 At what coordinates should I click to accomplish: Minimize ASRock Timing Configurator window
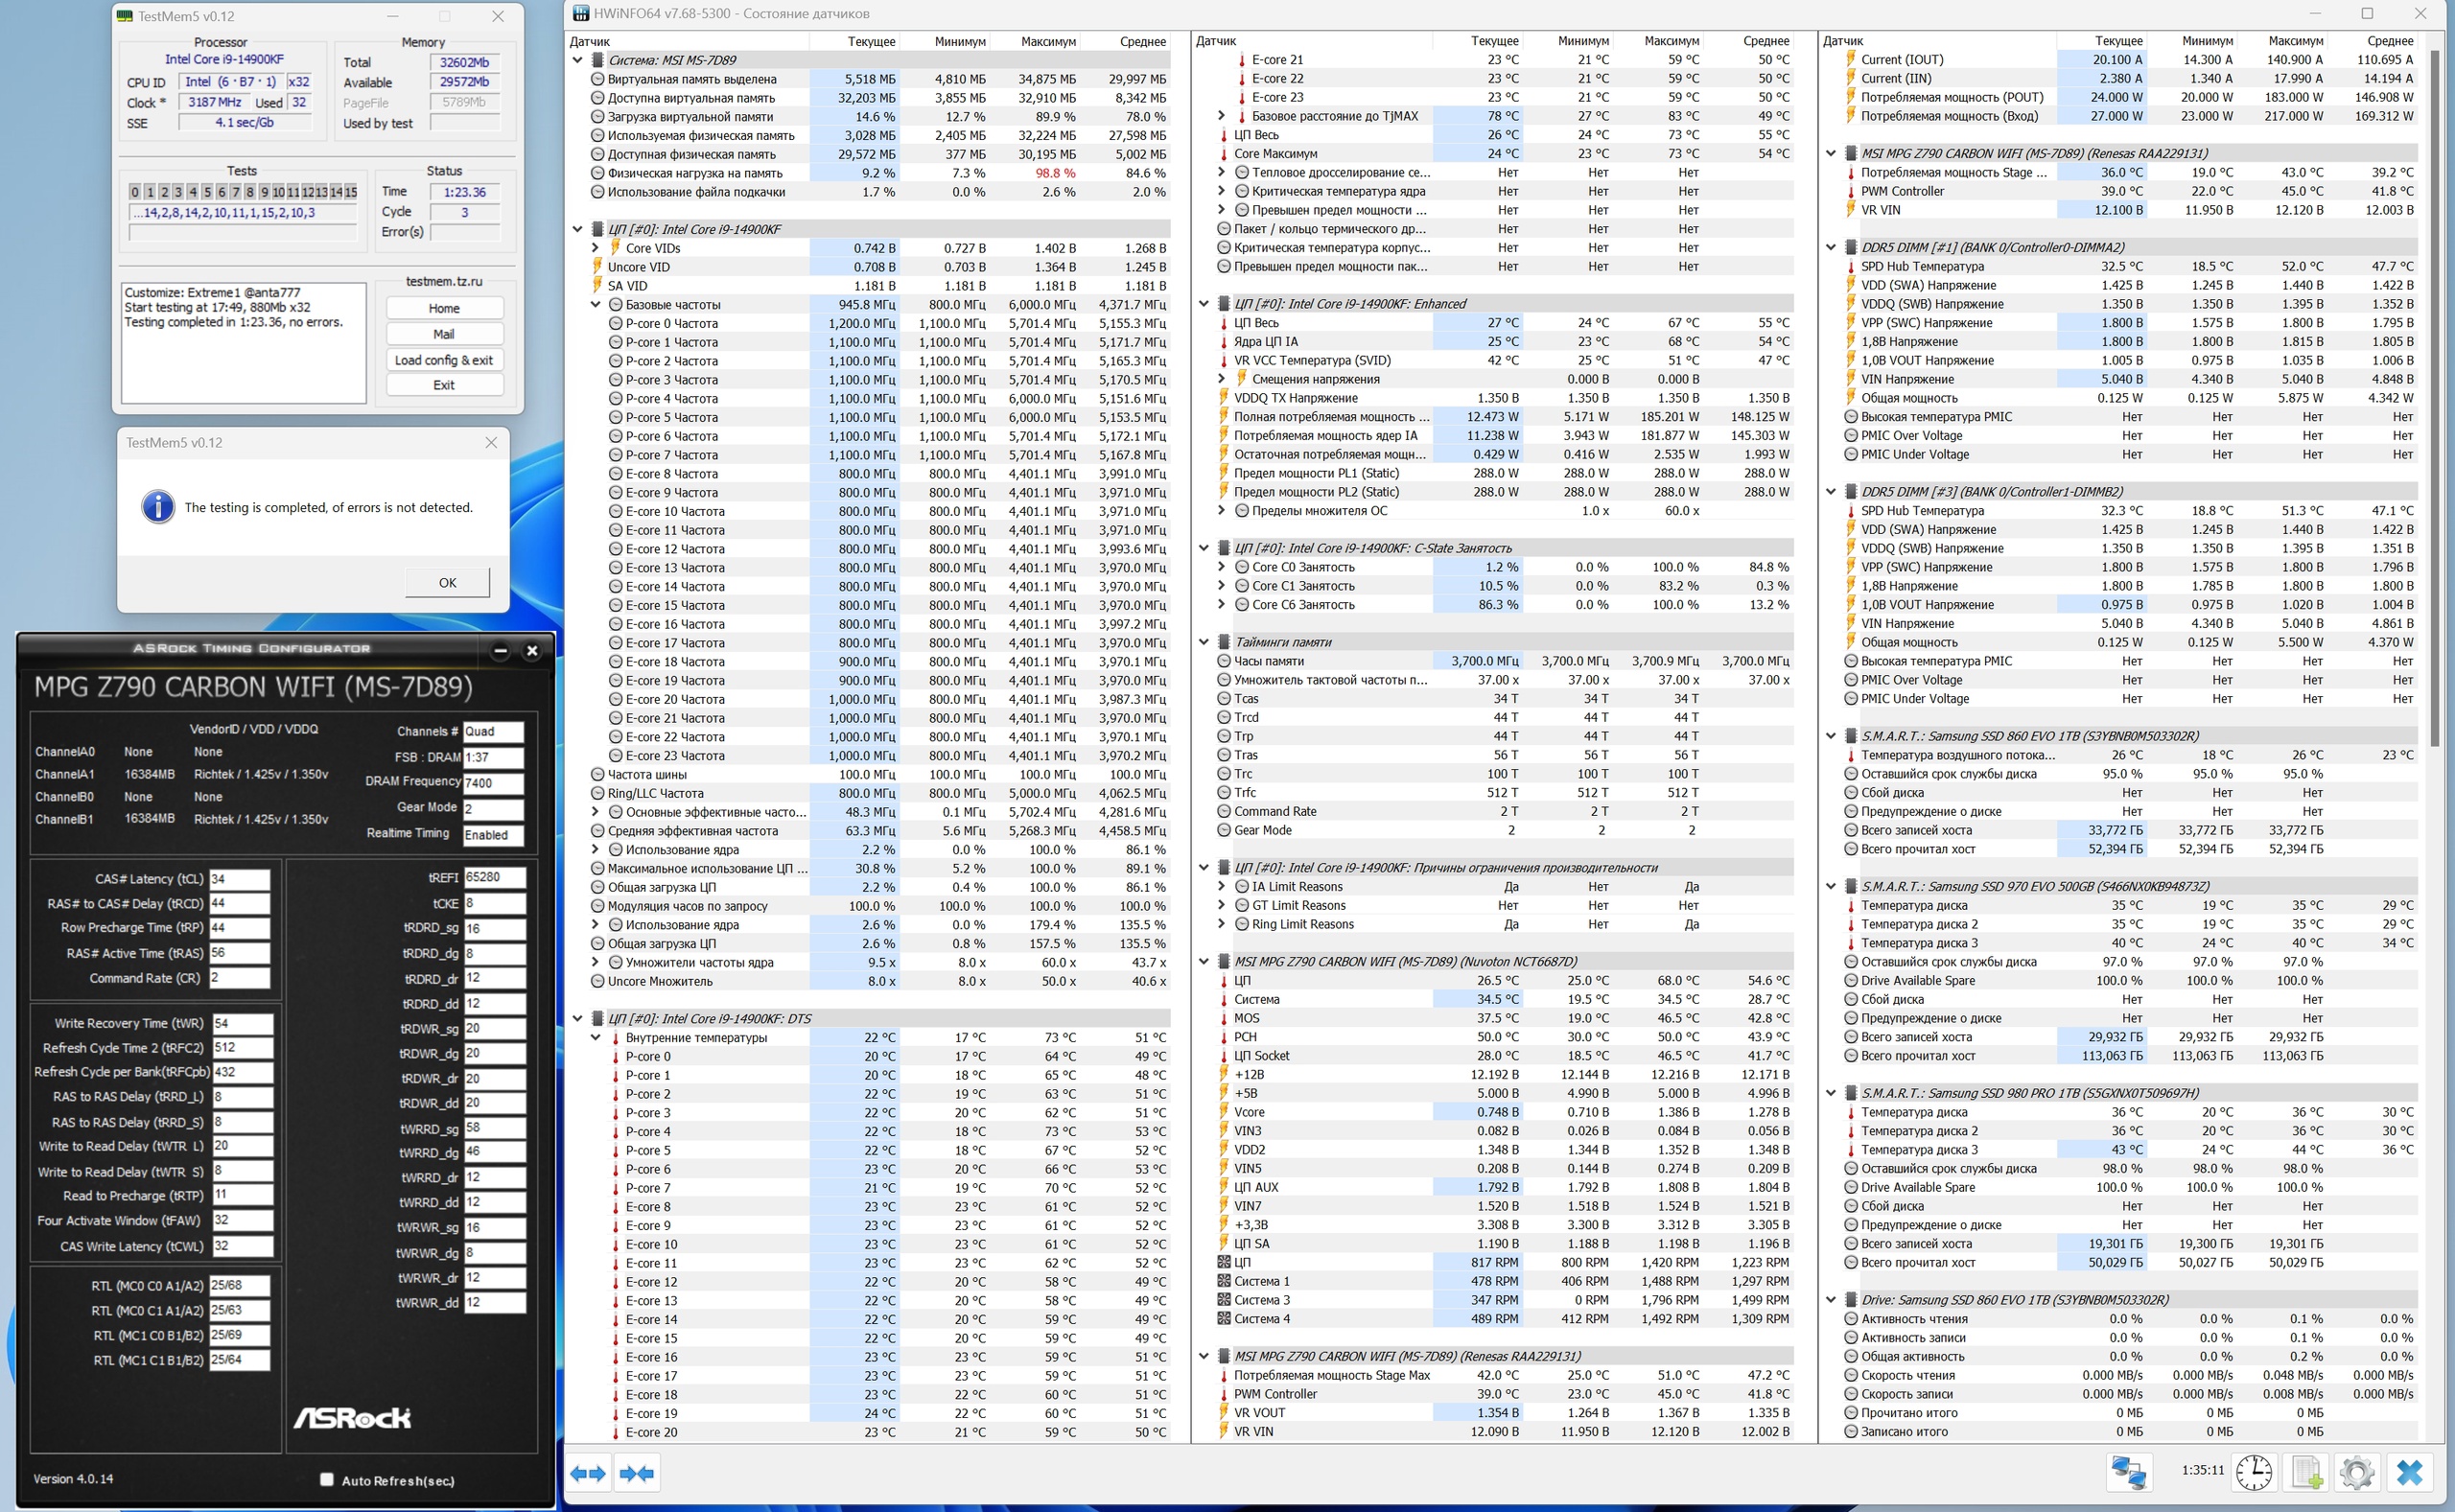501,651
